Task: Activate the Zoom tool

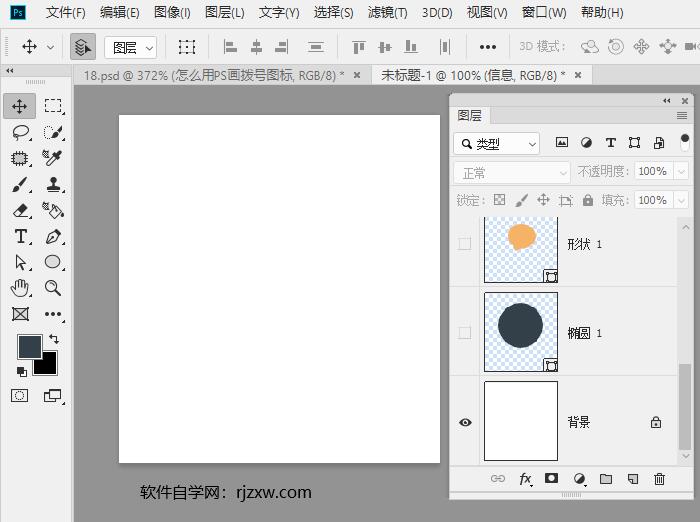Action: coord(53,288)
